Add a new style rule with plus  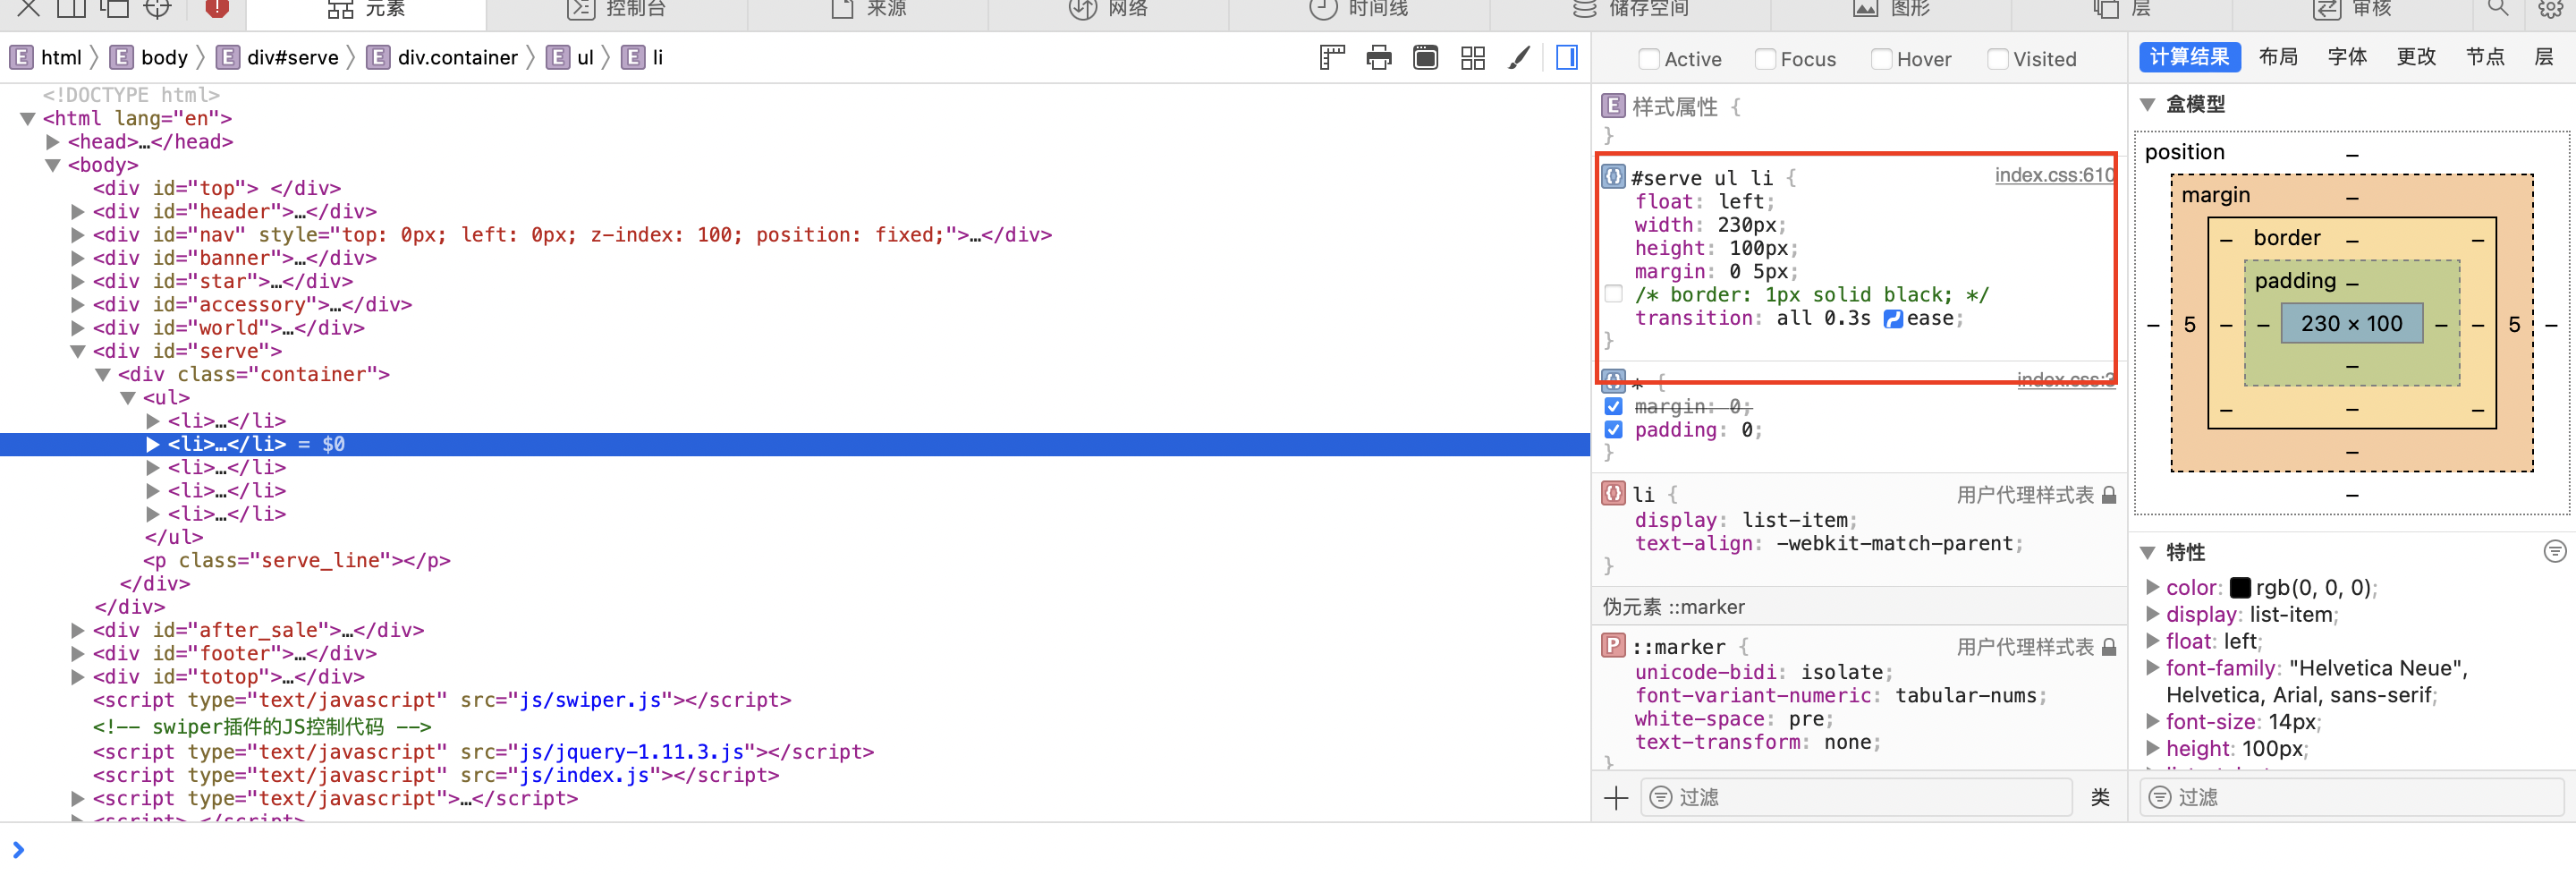coord(1616,798)
